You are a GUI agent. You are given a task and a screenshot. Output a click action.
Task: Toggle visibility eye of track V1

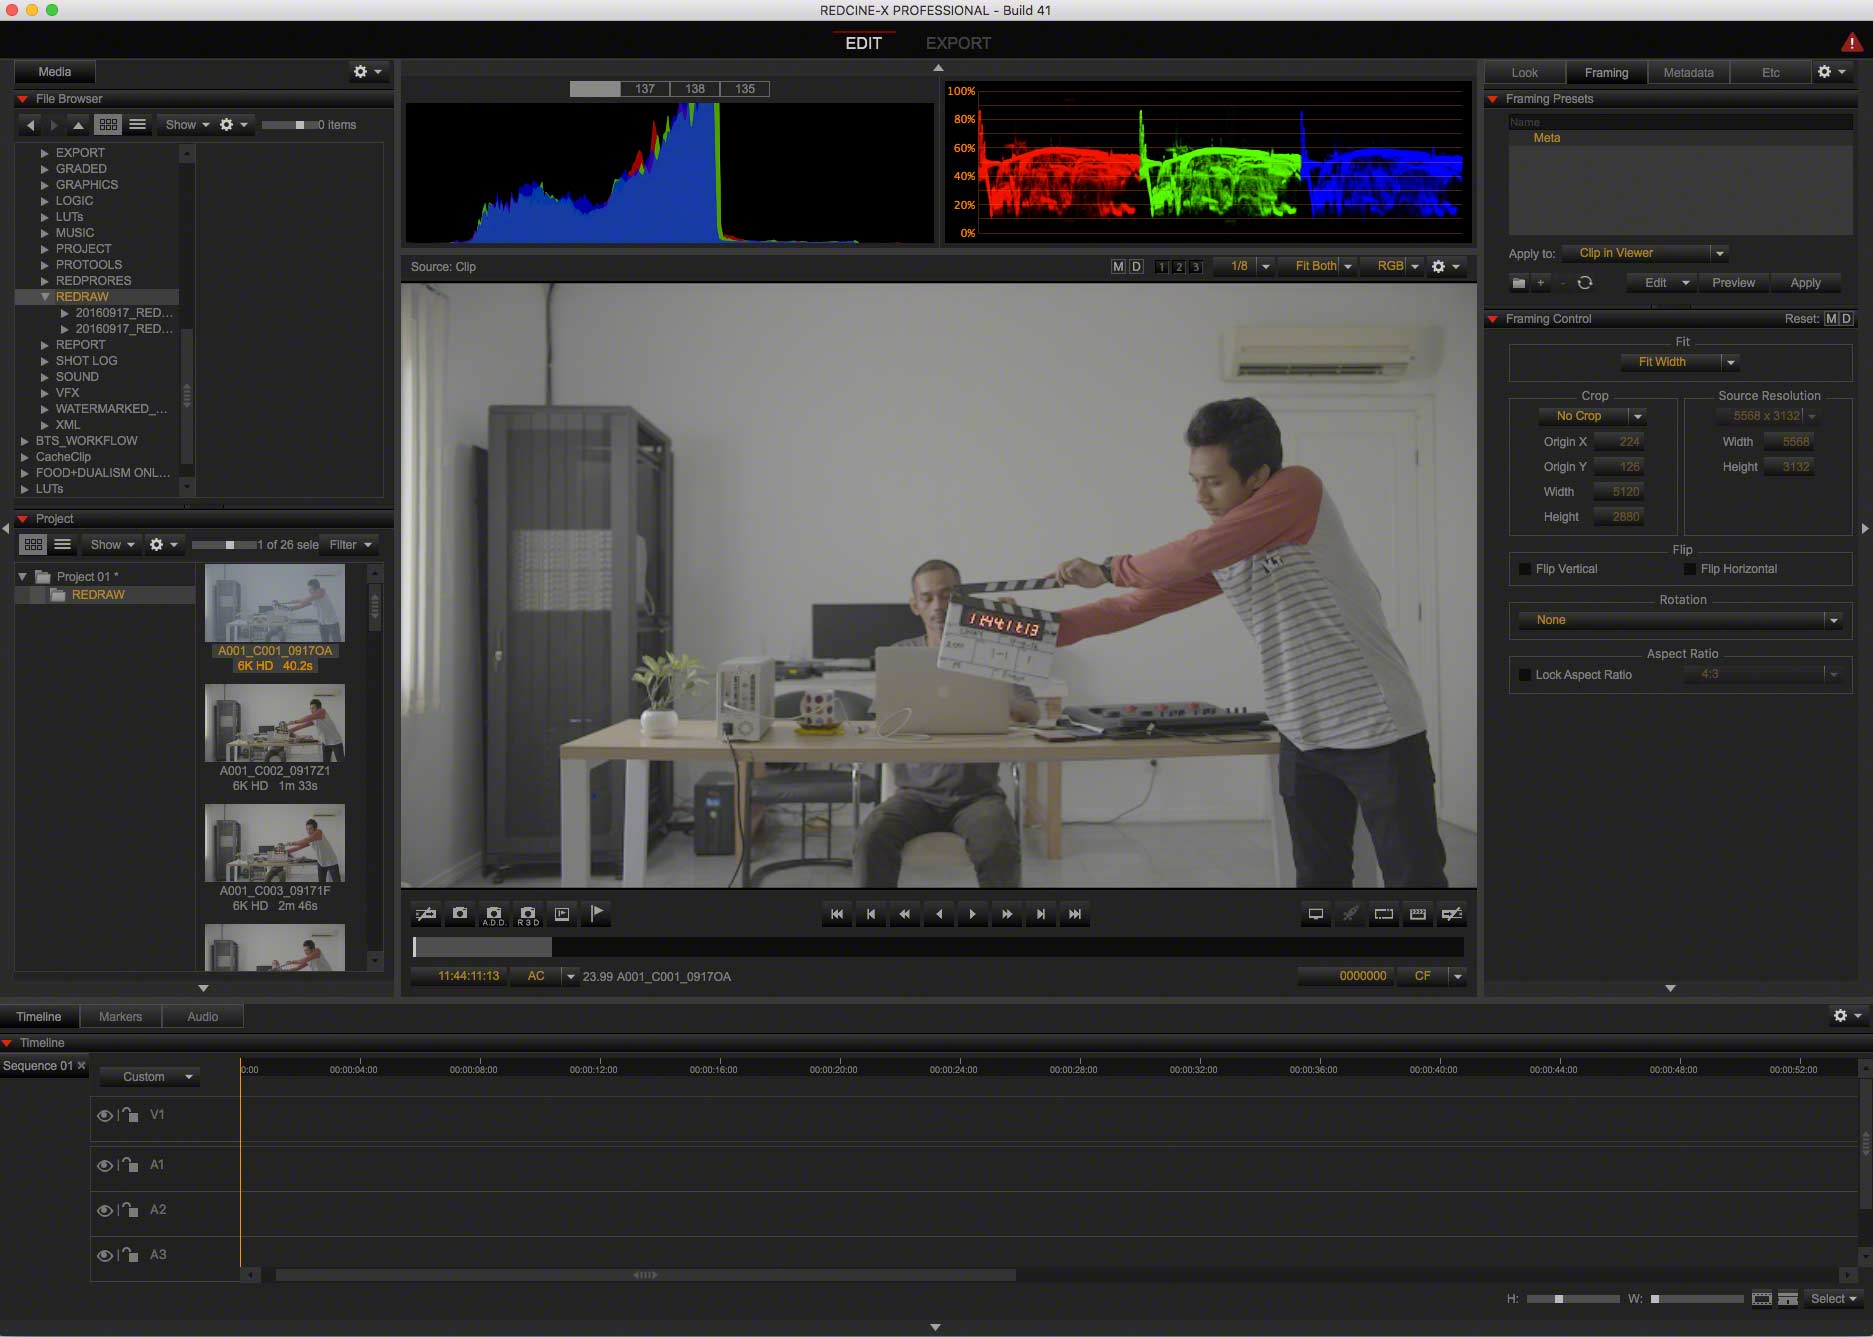[x=104, y=1115]
